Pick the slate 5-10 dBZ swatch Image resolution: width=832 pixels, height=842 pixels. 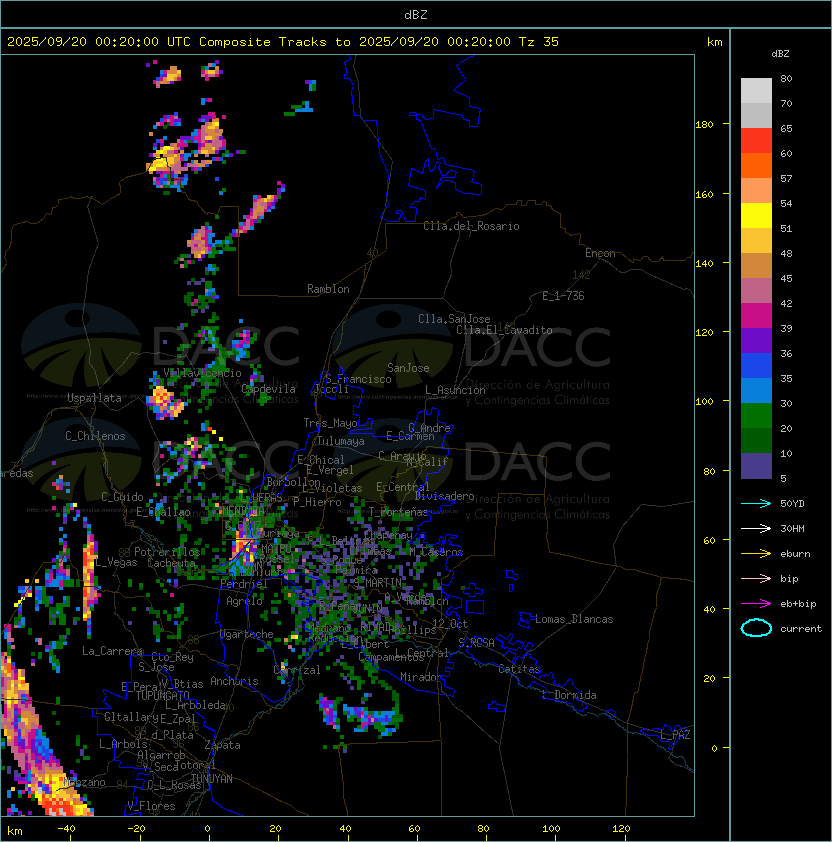pos(756,466)
